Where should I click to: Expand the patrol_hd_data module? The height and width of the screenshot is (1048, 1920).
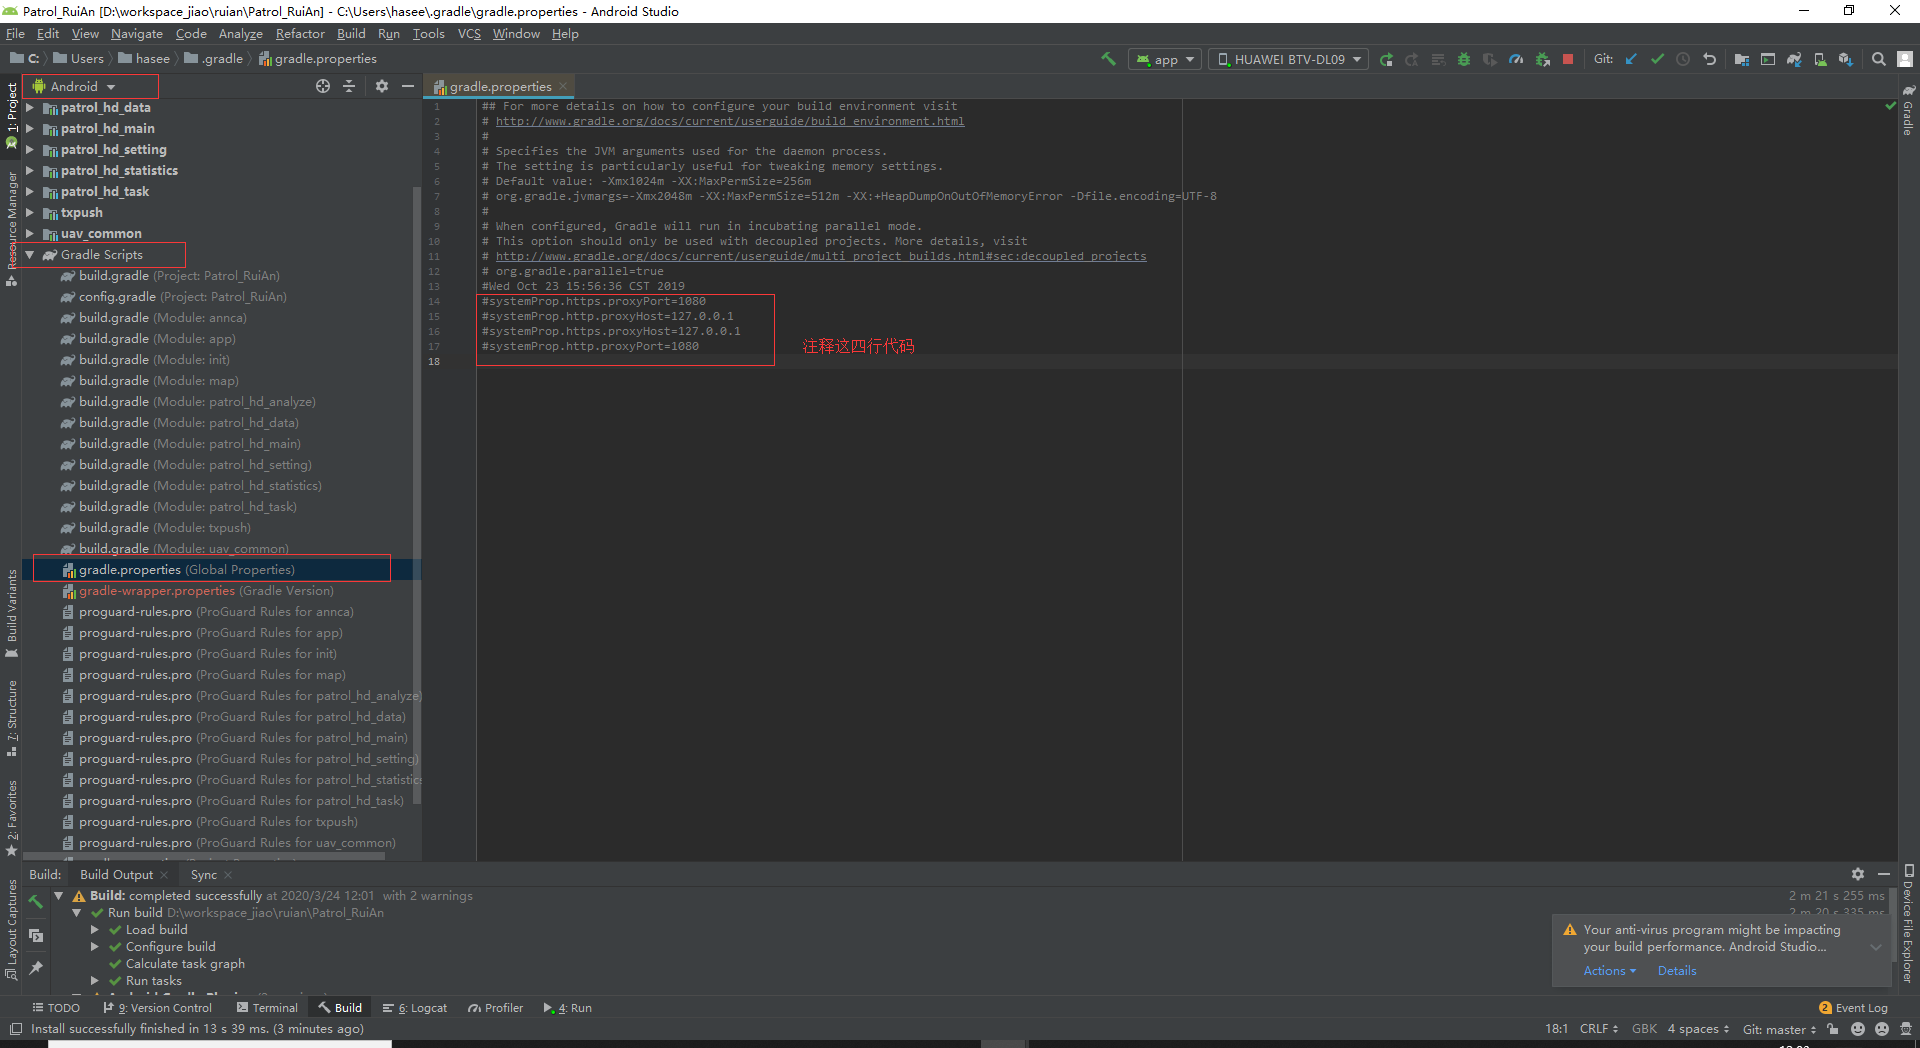(x=30, y=108)
